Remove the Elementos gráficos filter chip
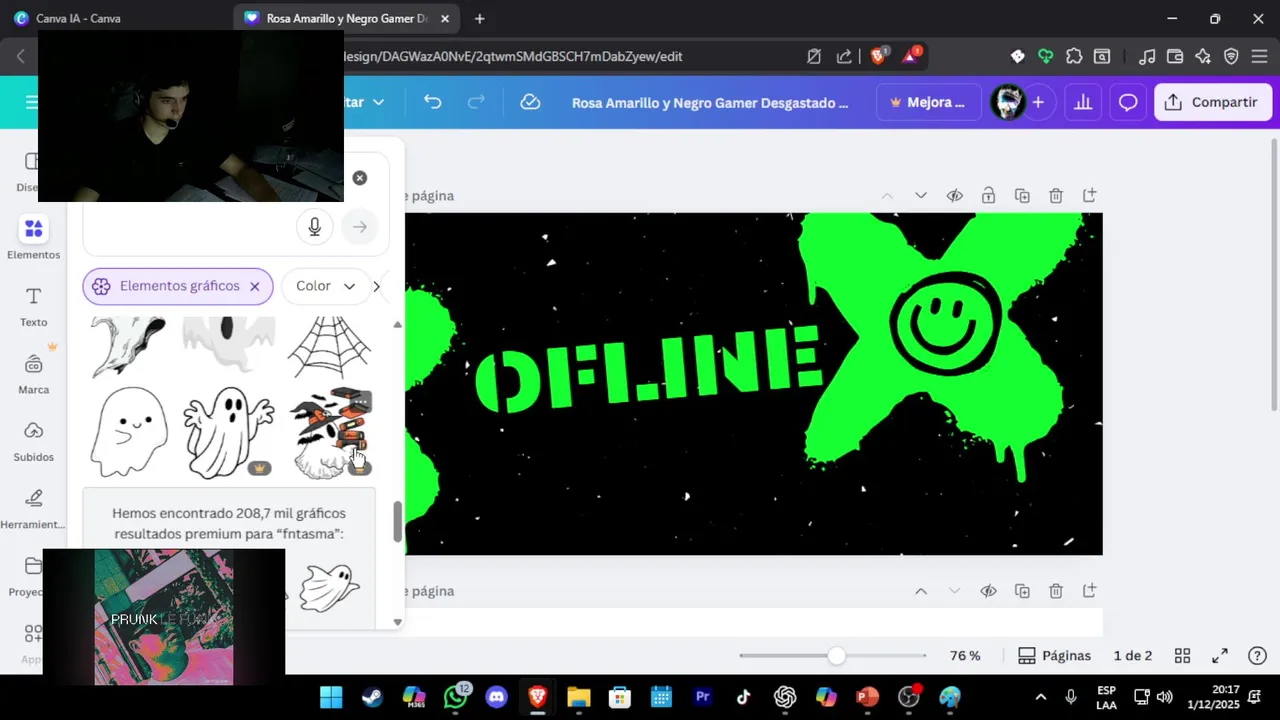 coord(254,286)
